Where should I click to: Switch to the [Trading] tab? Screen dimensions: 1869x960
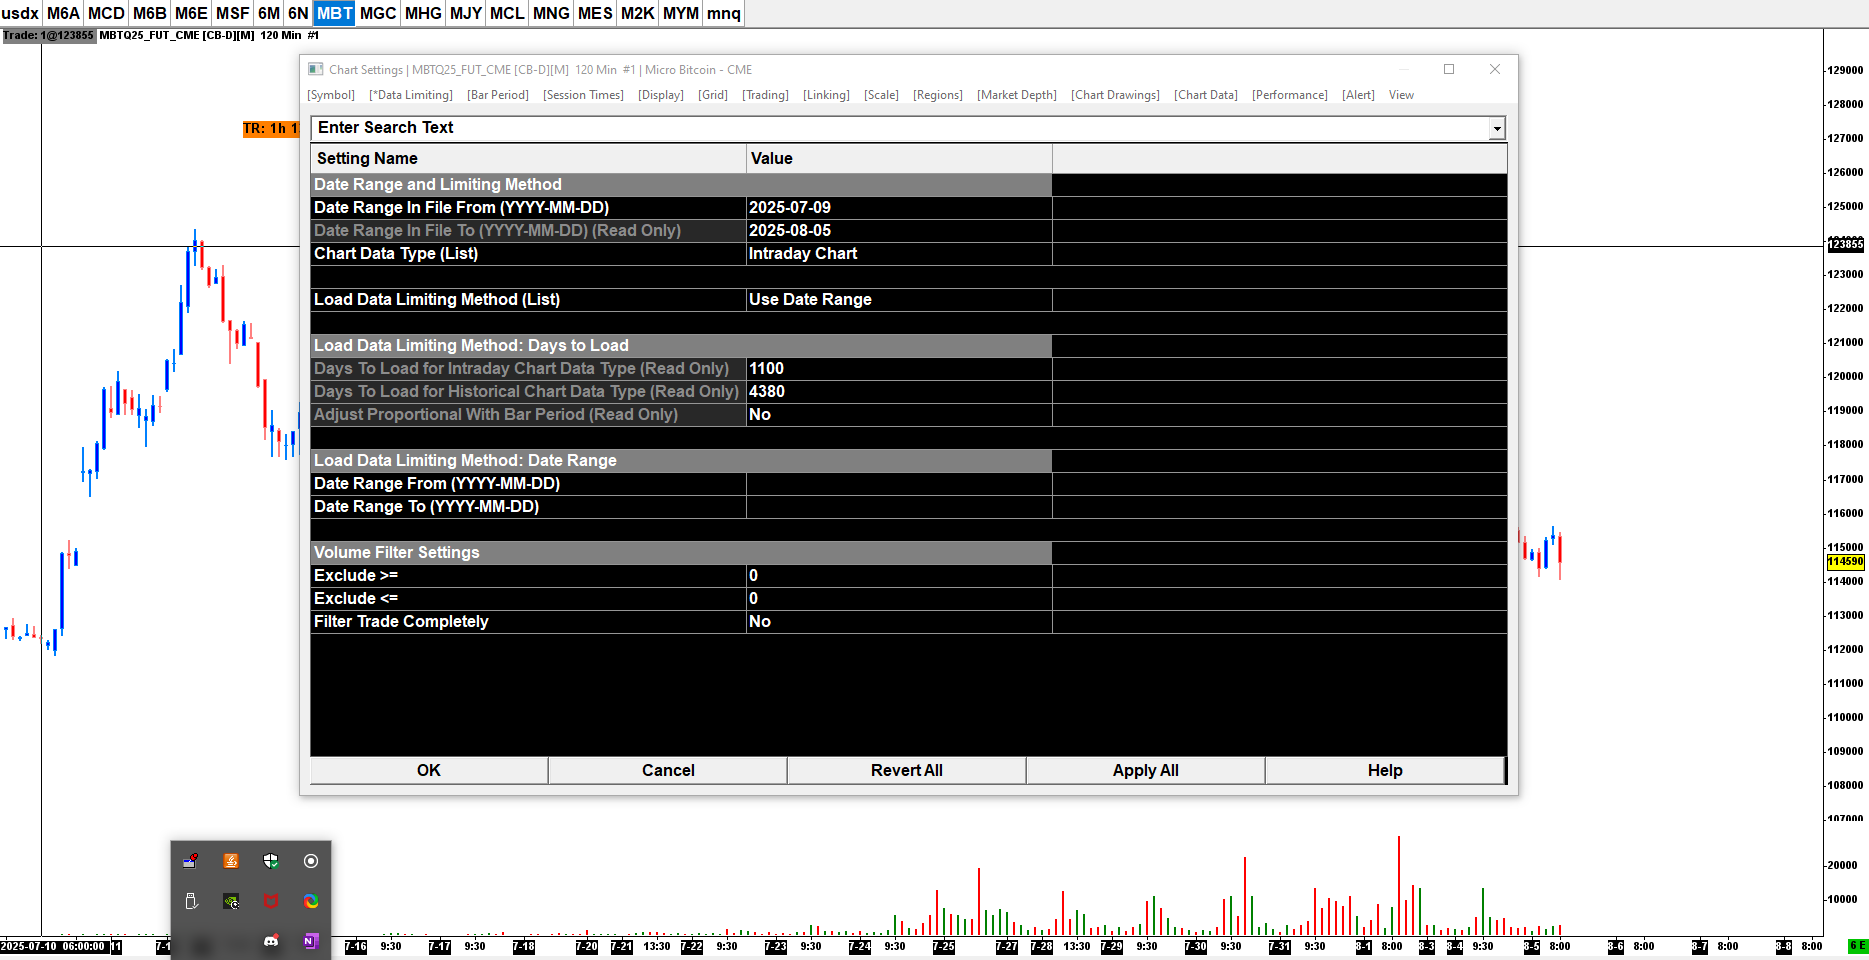pos(765,95)
